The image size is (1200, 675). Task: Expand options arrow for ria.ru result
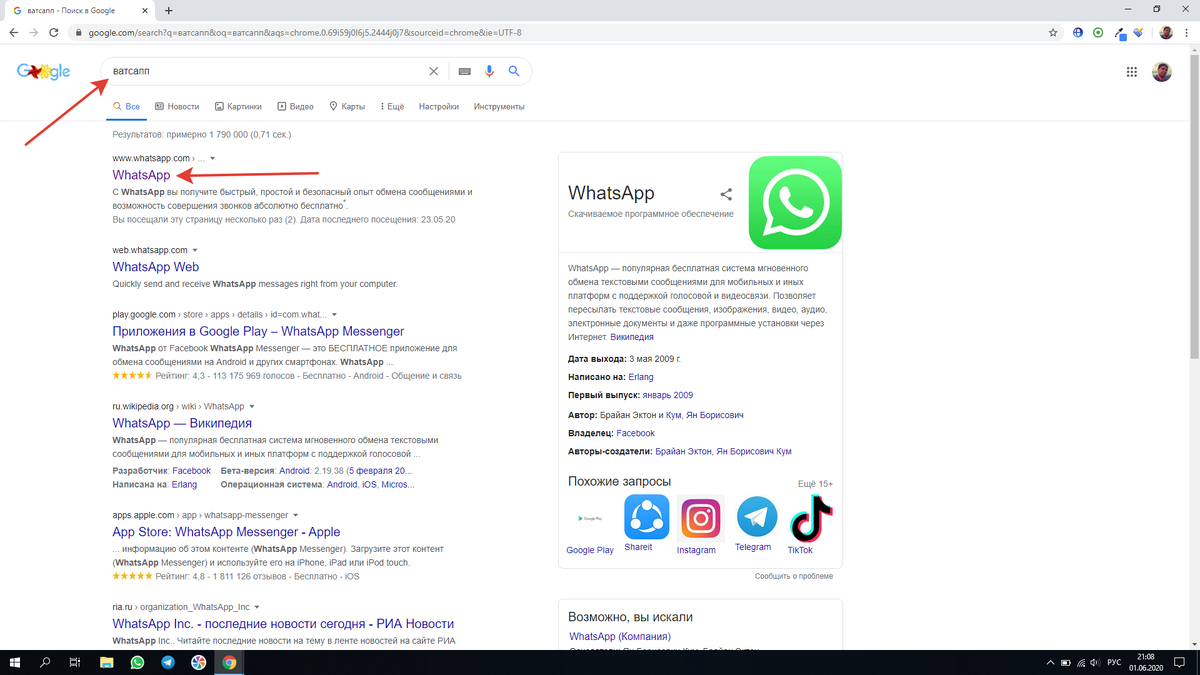pyautogui.click(x=257, y=607)
